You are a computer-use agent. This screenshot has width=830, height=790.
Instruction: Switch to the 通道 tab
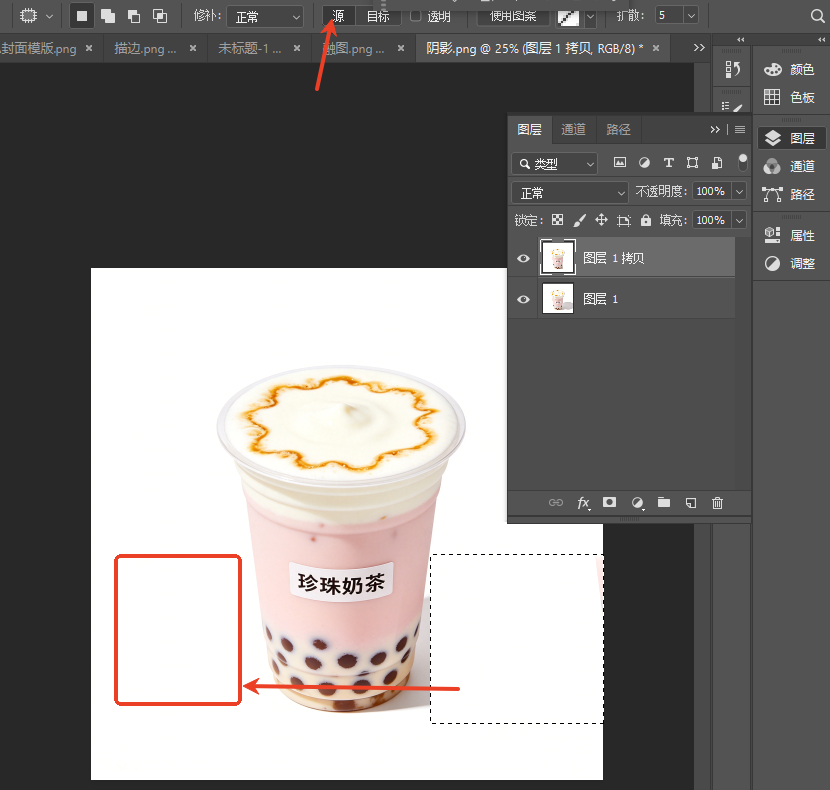(573, 130)
